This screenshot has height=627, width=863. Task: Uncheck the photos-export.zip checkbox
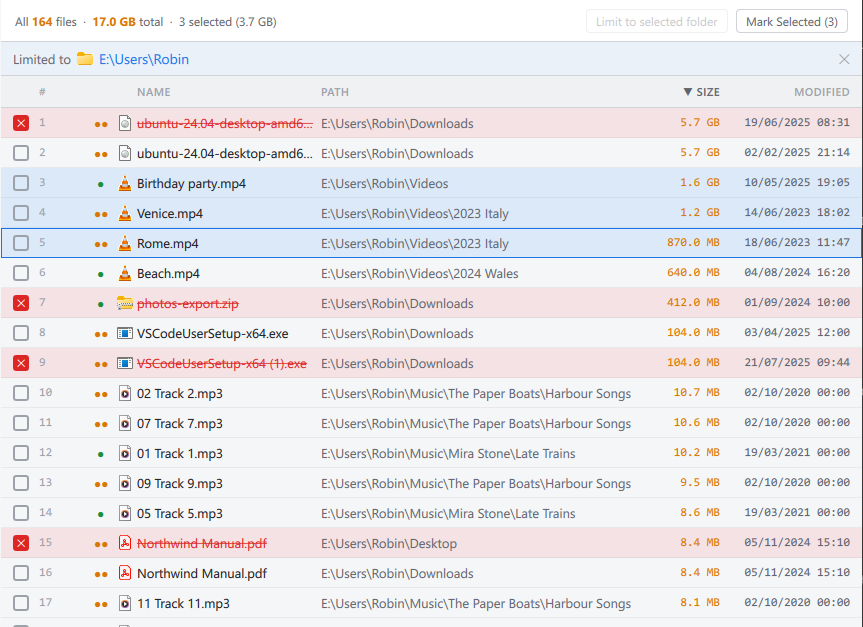coord(21,303)
